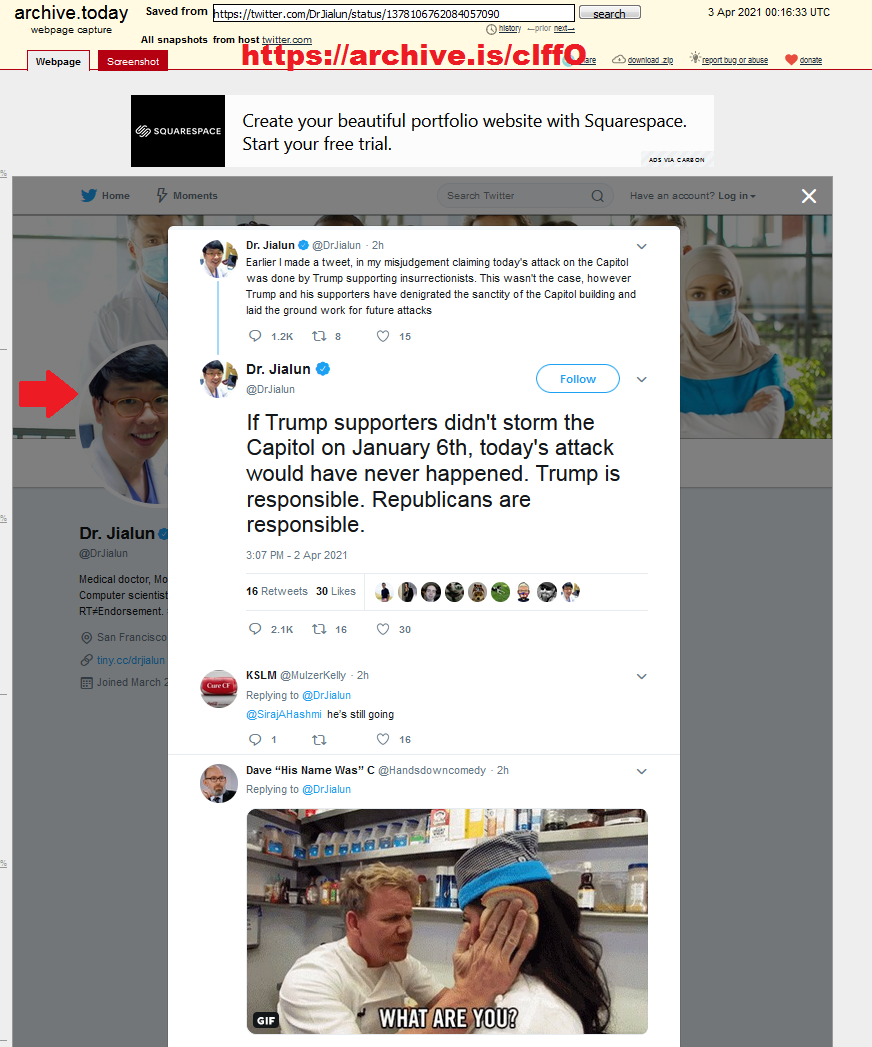Screen dimensions: 872x1047
Task: Follow Dr. Jialun
Action: (578, 379)
